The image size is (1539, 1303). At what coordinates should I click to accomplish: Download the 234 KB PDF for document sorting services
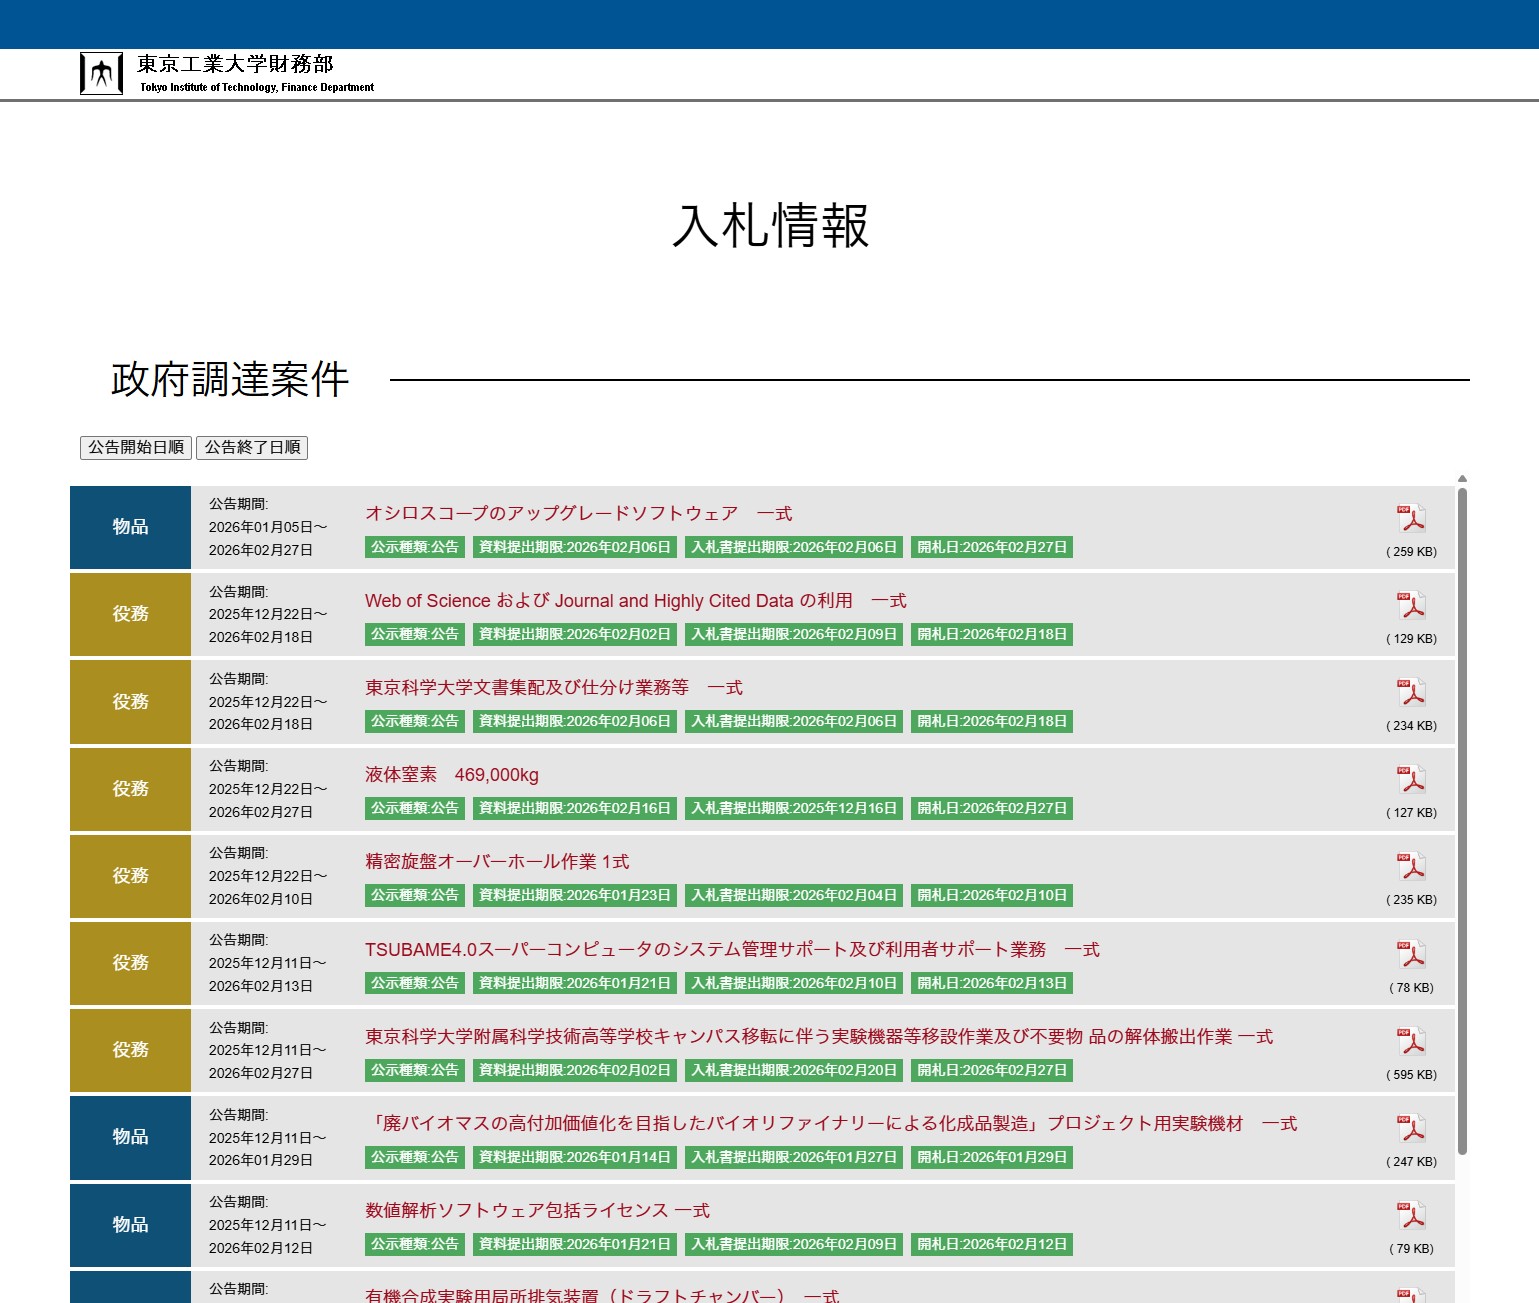pyautogui.click(x=1411, y=693)
